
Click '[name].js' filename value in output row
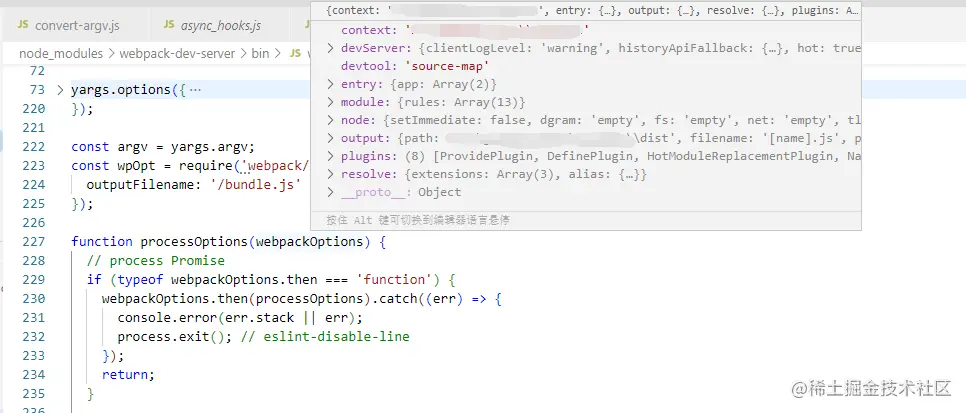[799, 138]
